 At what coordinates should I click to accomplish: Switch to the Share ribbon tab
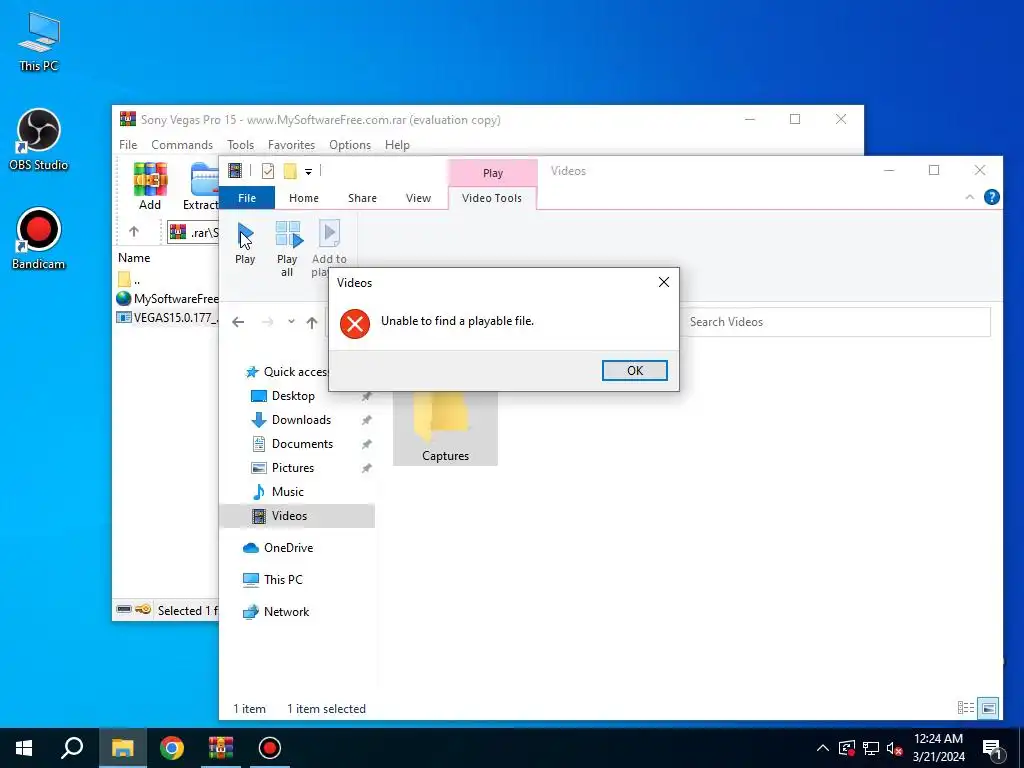click(362, 198)
